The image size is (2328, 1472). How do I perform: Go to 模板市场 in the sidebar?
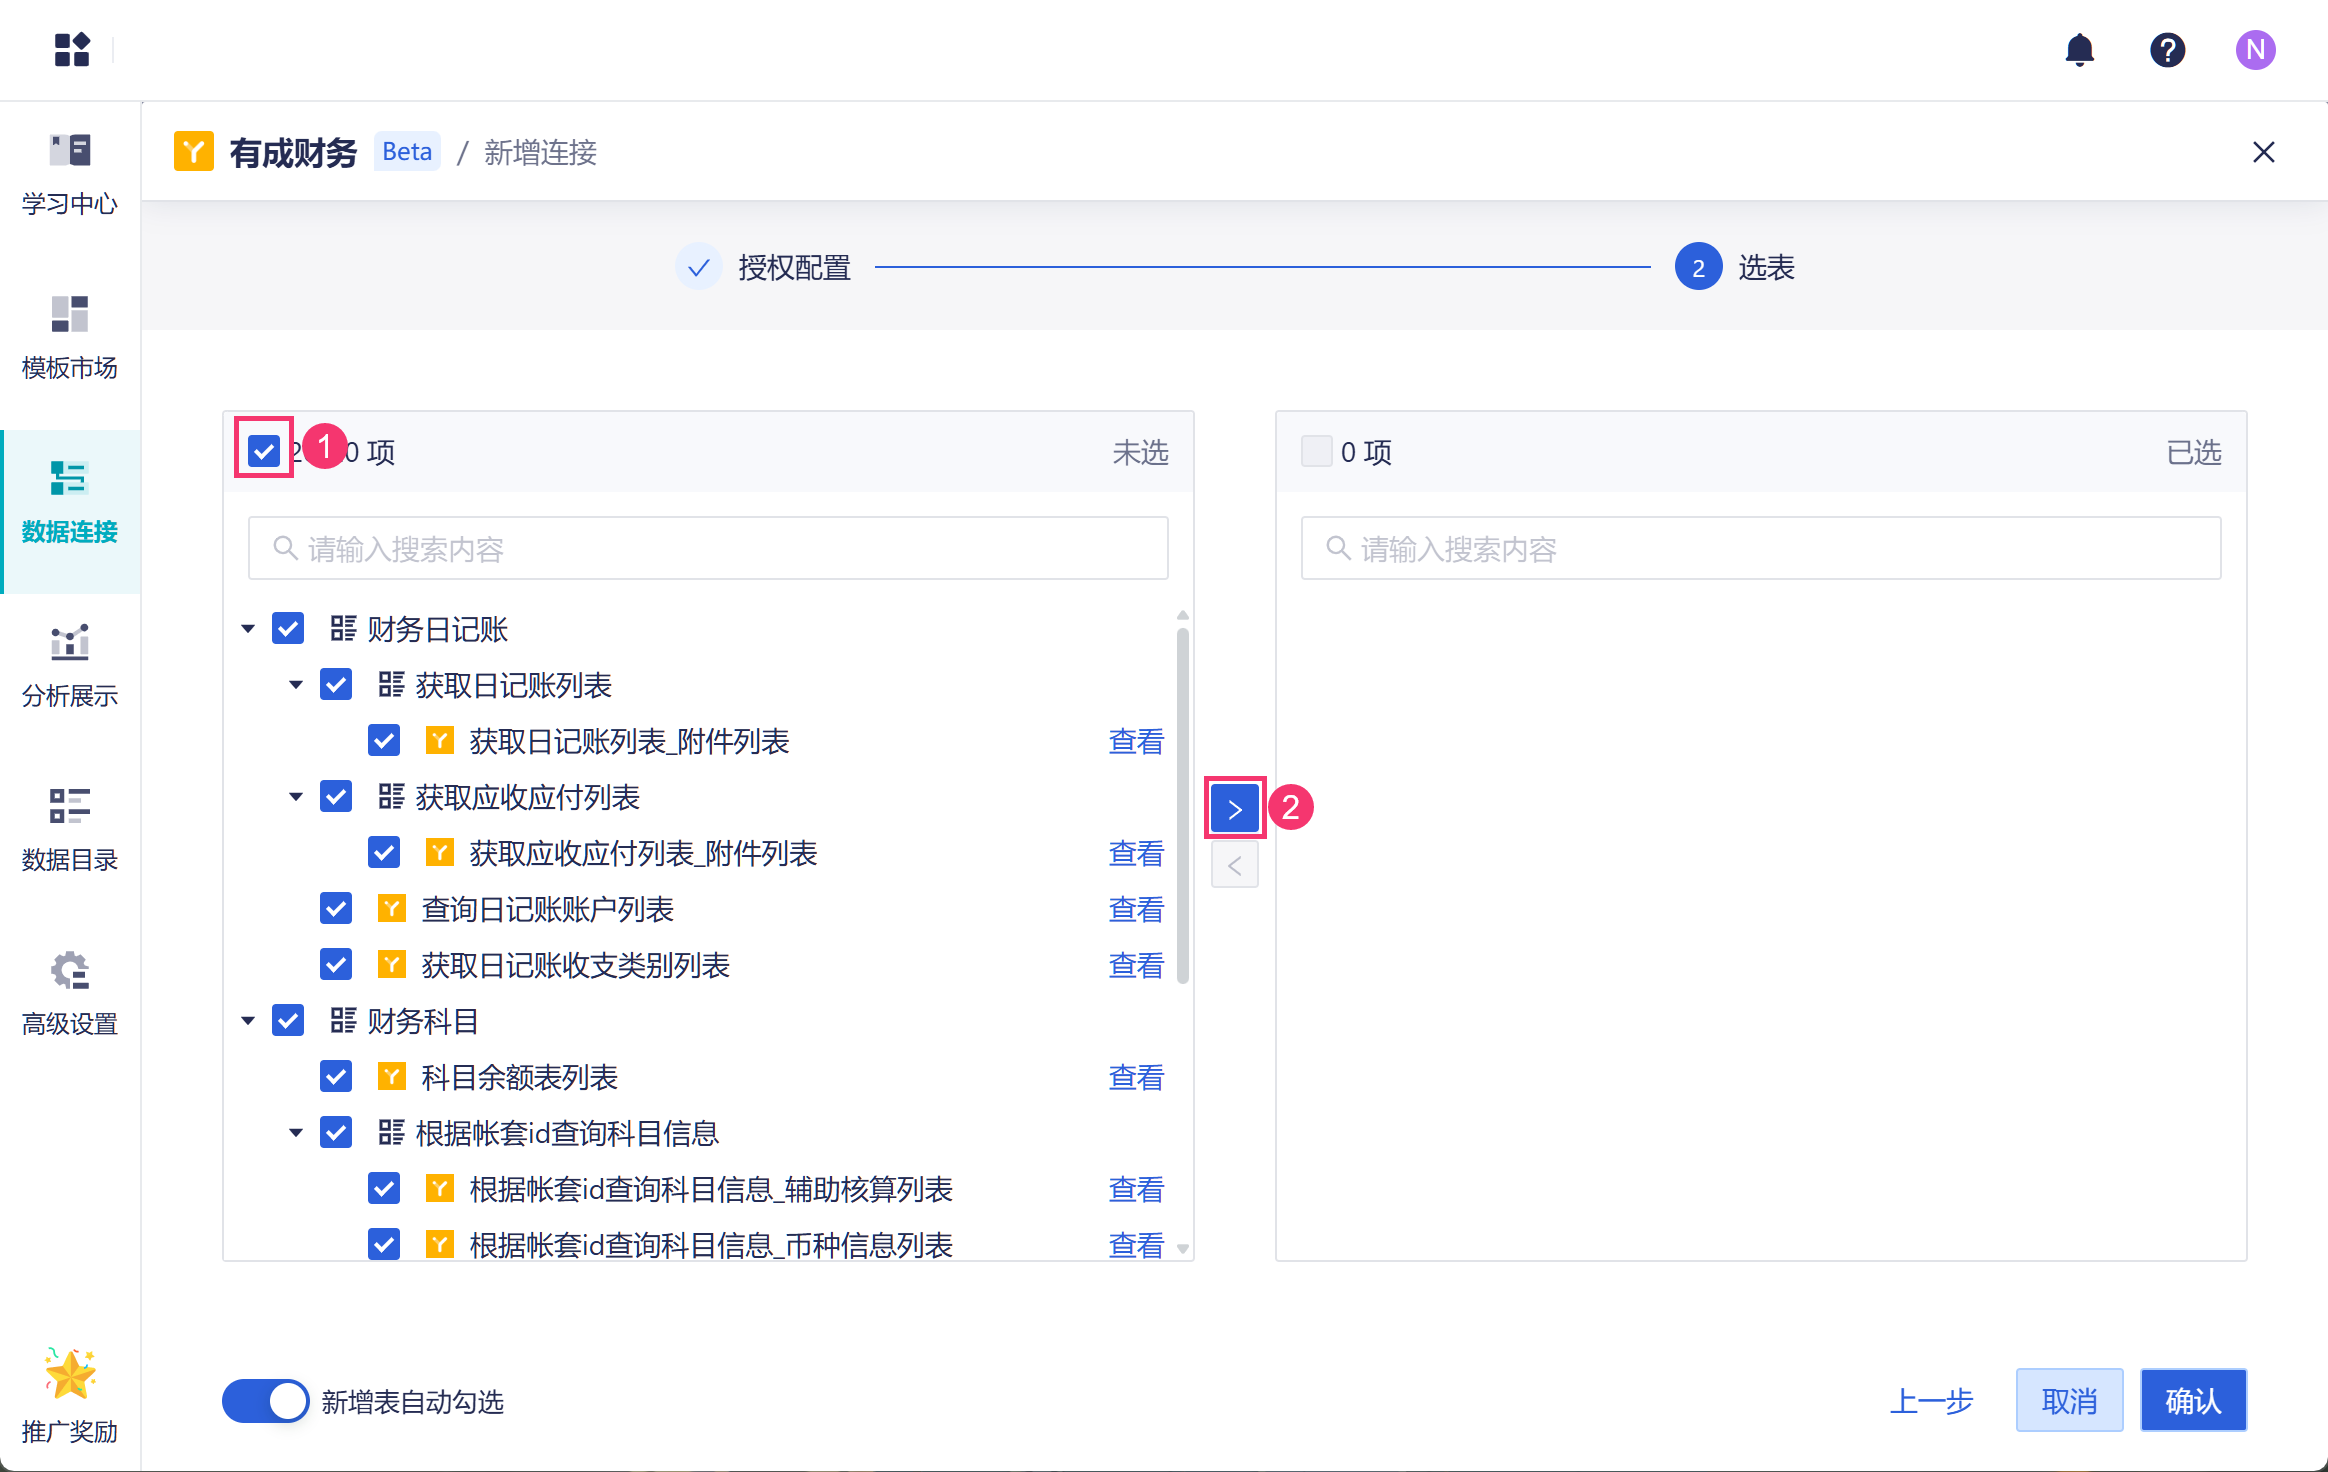pyautogui.click(x=70, y=338)
